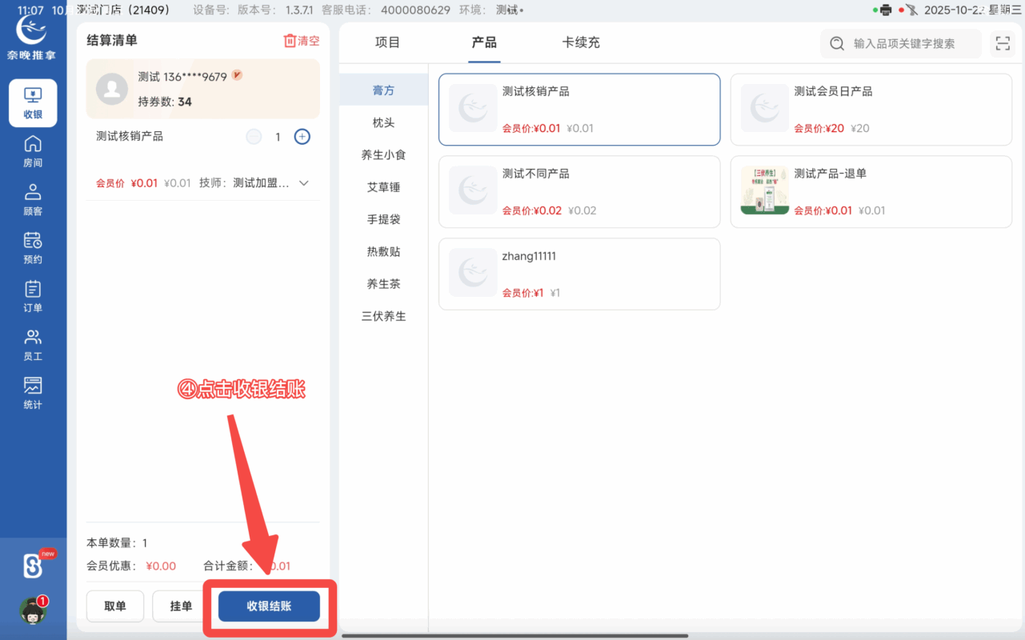Open the 房间 (rooms) sidebar icon
Screen dimensions: 1025x640
click(33, 154)
